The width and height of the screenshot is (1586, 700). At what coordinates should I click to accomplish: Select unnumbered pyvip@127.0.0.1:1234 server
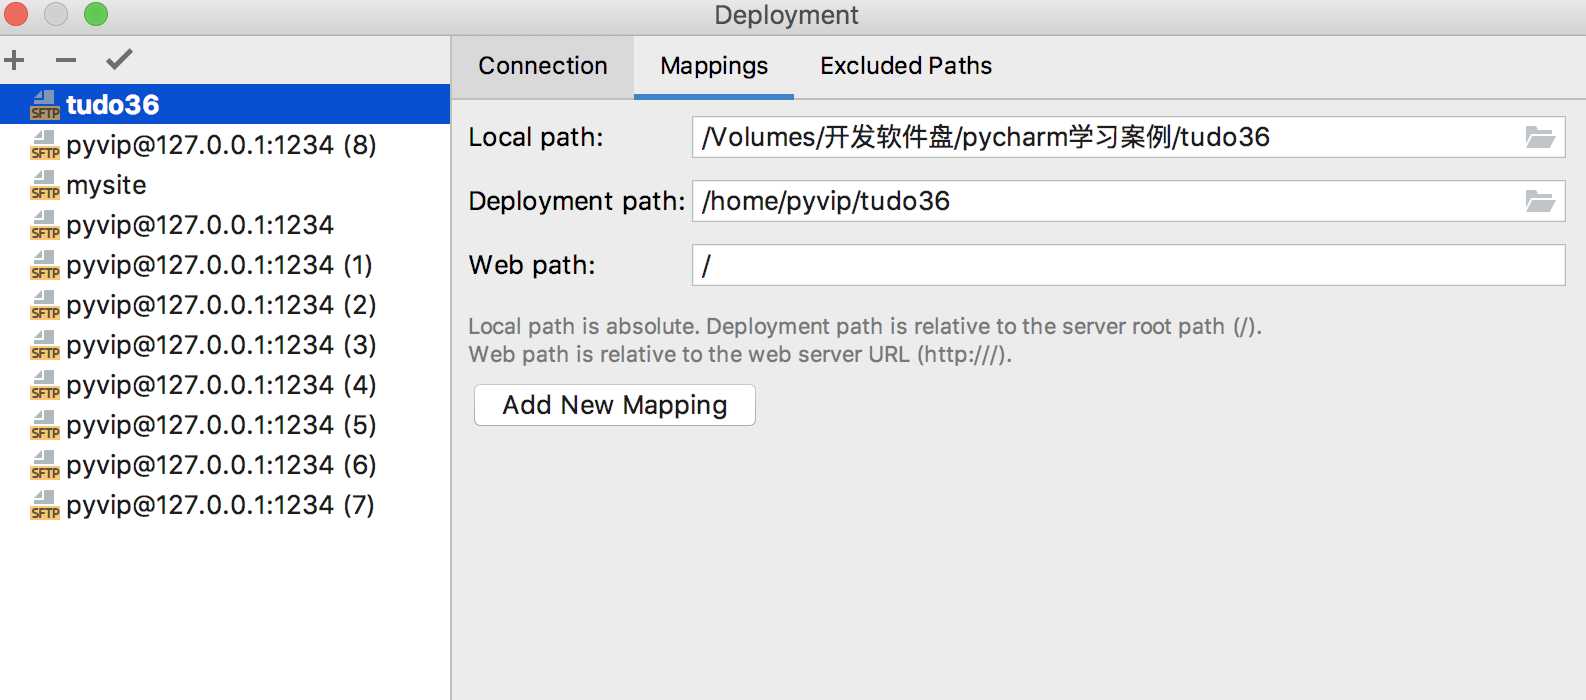tap(225, 225)
